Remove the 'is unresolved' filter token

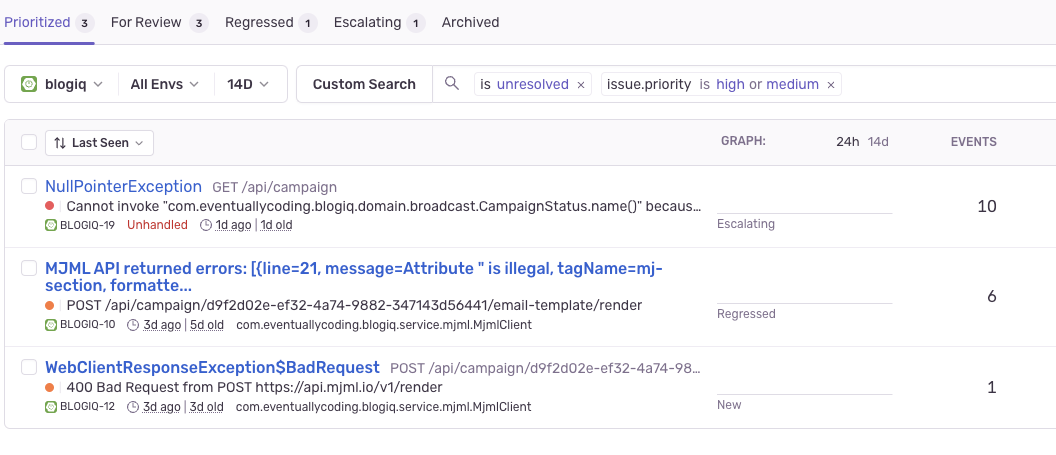(581, 85)
